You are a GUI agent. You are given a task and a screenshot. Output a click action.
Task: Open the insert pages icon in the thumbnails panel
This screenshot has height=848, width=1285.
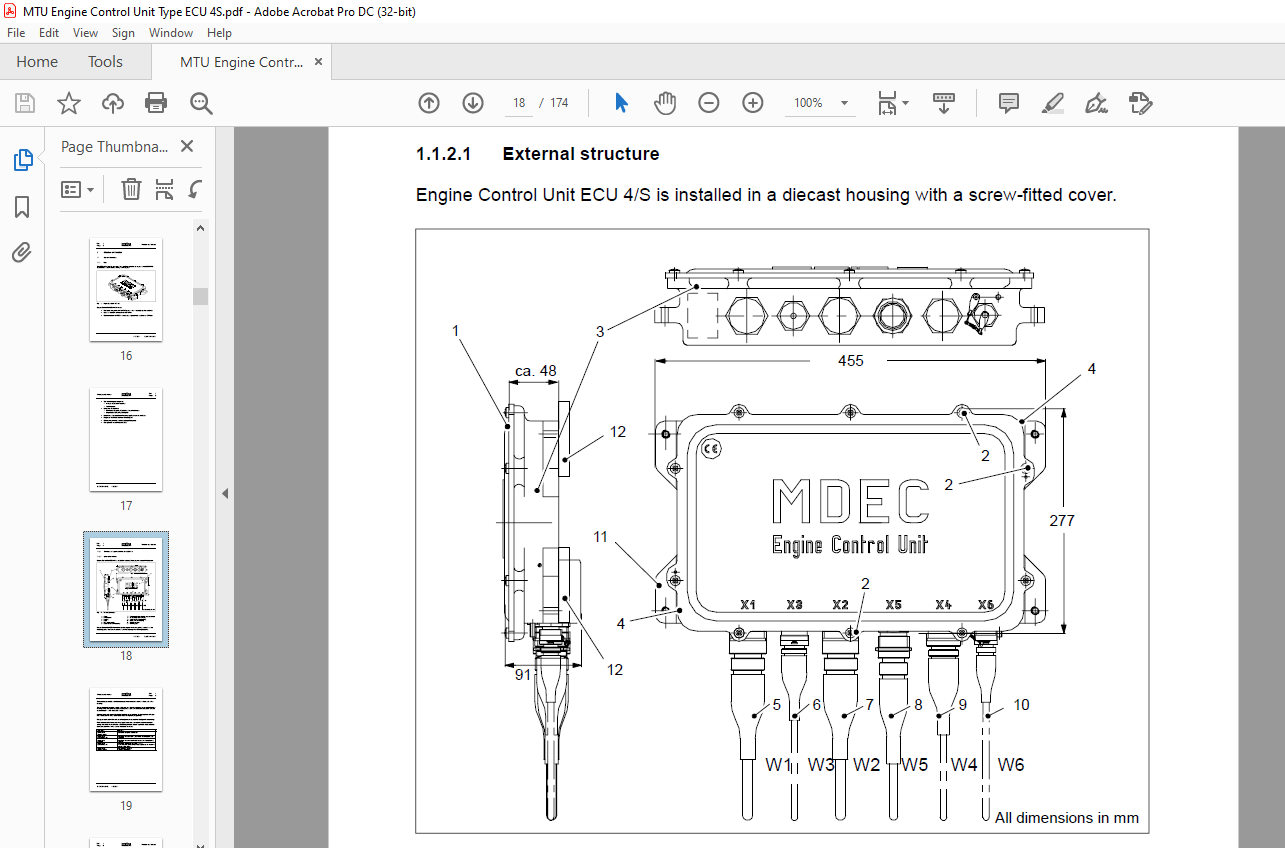click(165, 189)
